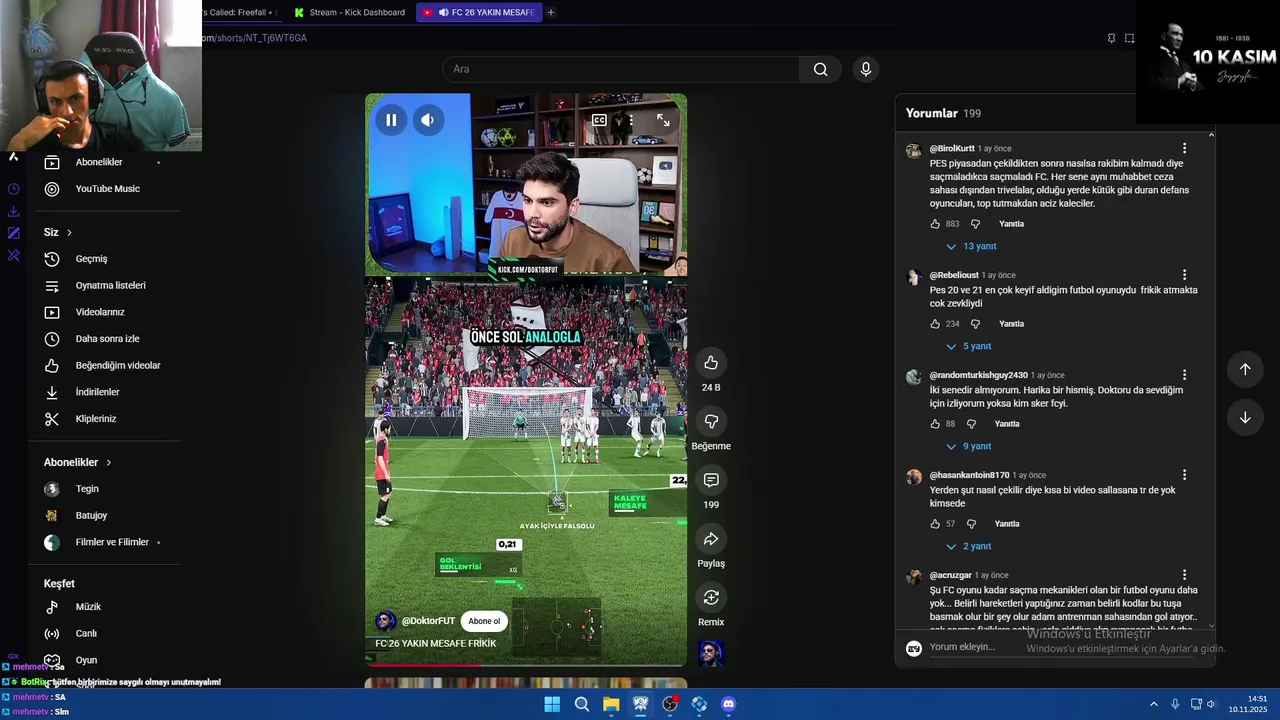
Task: Pause the YouTube Short video
Action: point(391,120)
